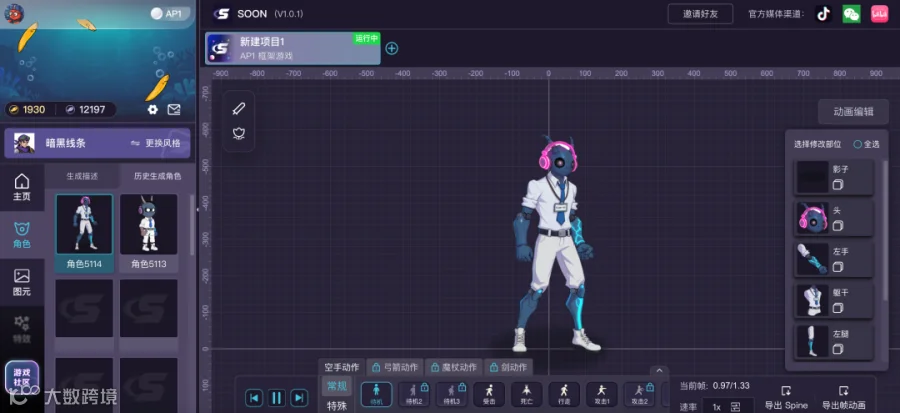900x413 pixels.
Task: Toggle the AP1 switch
Action: [x=170, y=14]
